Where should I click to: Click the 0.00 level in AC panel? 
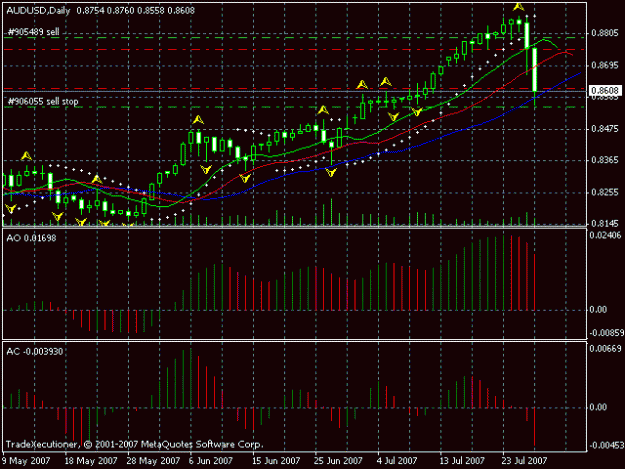[598, 407]
